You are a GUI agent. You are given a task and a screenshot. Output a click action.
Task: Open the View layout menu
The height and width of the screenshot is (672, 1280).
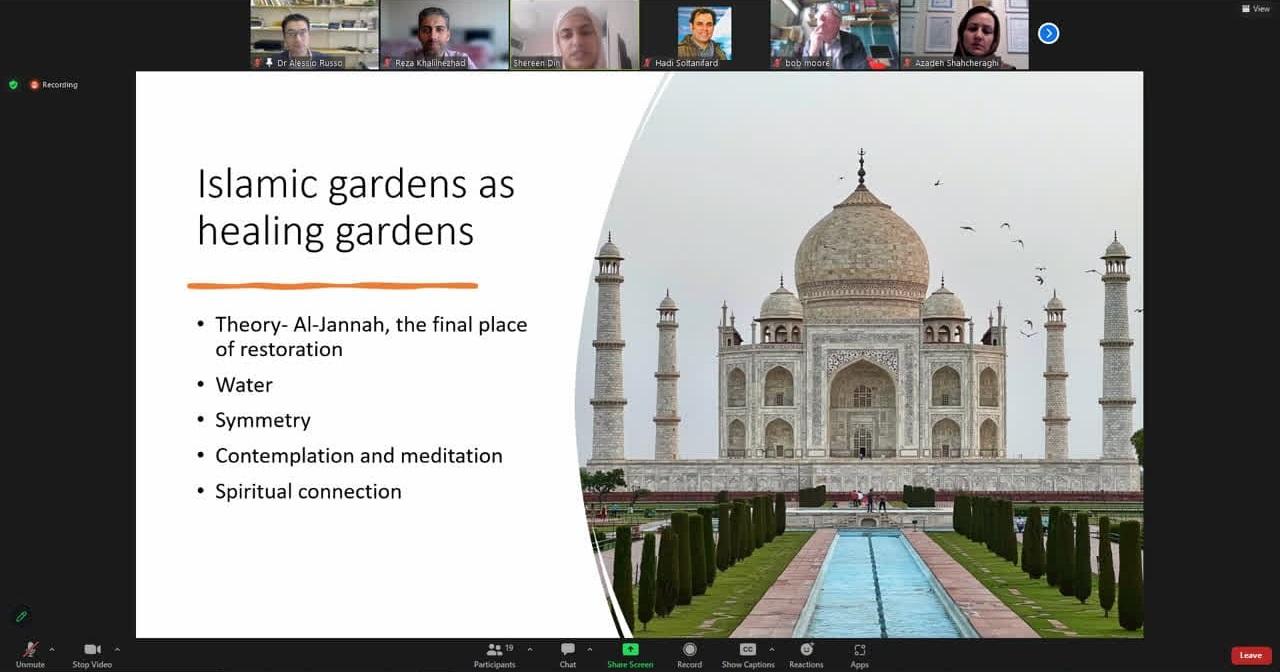1256,9
